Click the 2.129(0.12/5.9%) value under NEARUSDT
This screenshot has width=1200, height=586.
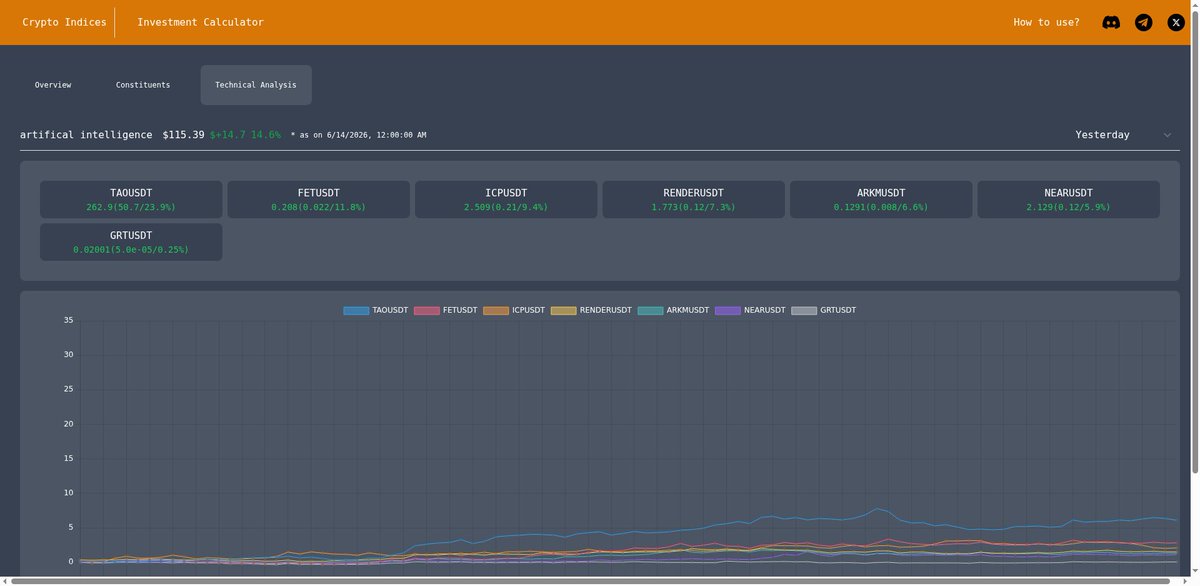[1069, 207]
